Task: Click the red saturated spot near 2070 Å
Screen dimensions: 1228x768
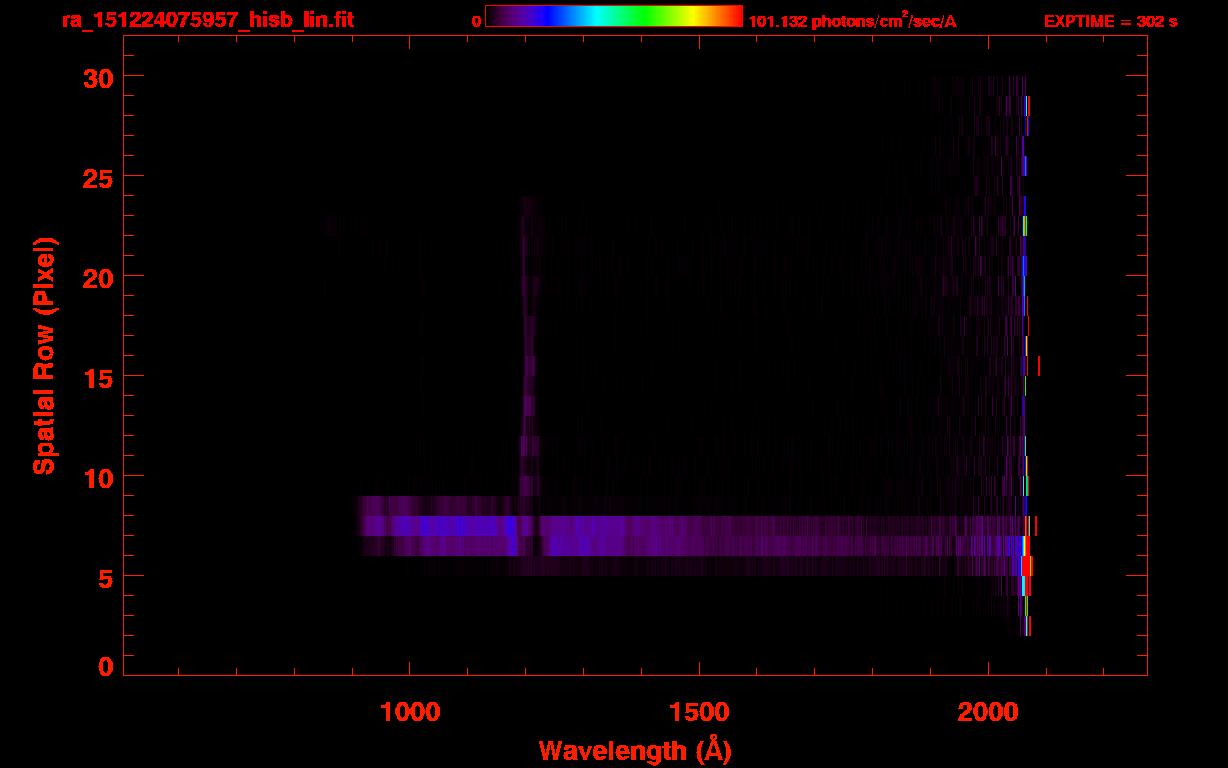Action: coord(1025,566)
